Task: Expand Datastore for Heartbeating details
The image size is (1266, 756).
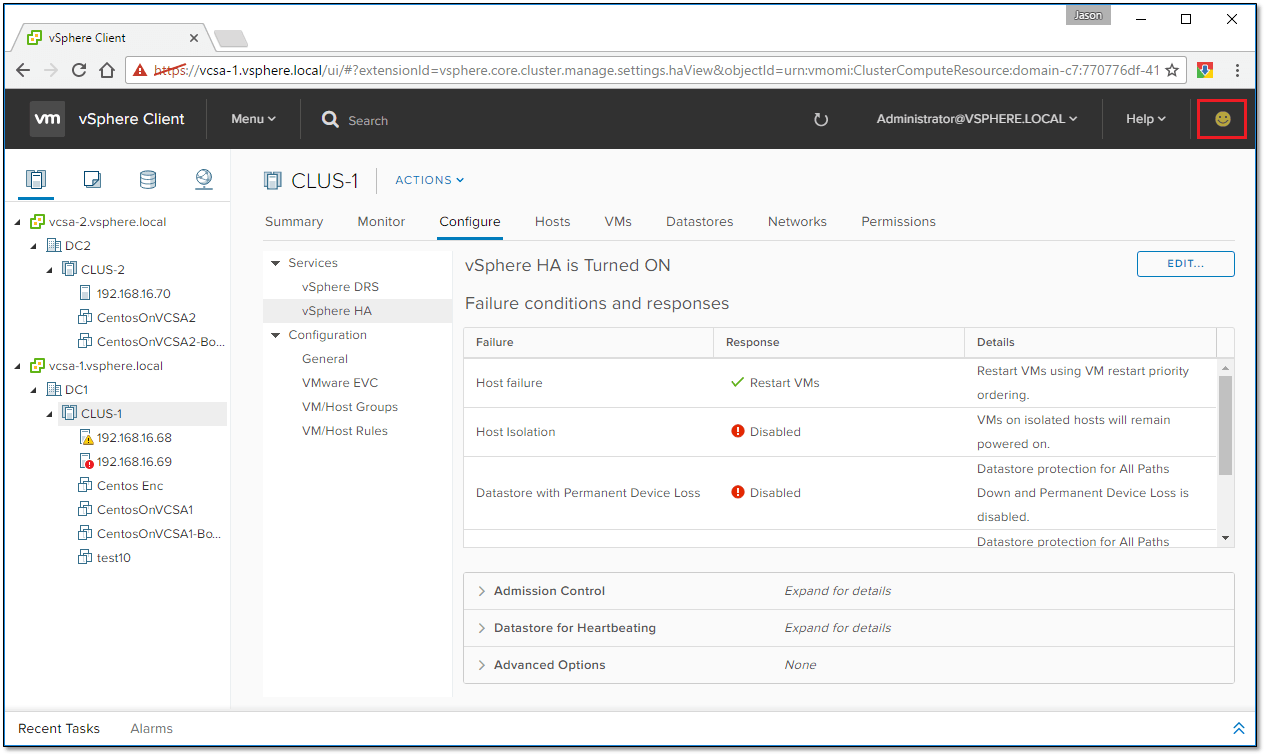Action: 482,628
